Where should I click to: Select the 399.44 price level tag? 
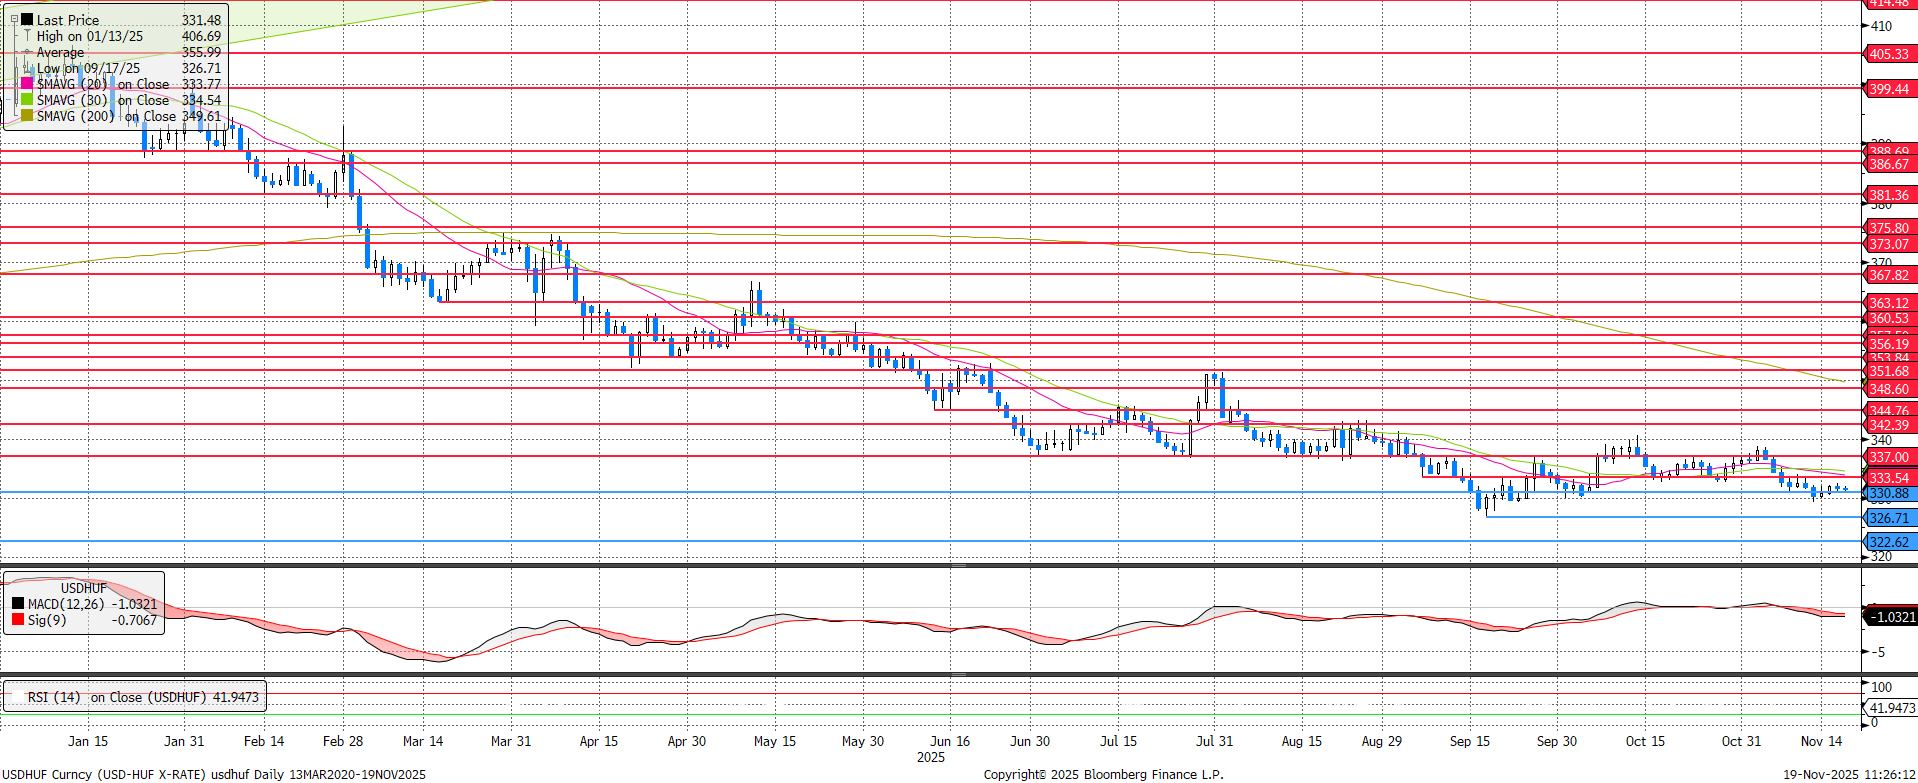(1888, 89)
